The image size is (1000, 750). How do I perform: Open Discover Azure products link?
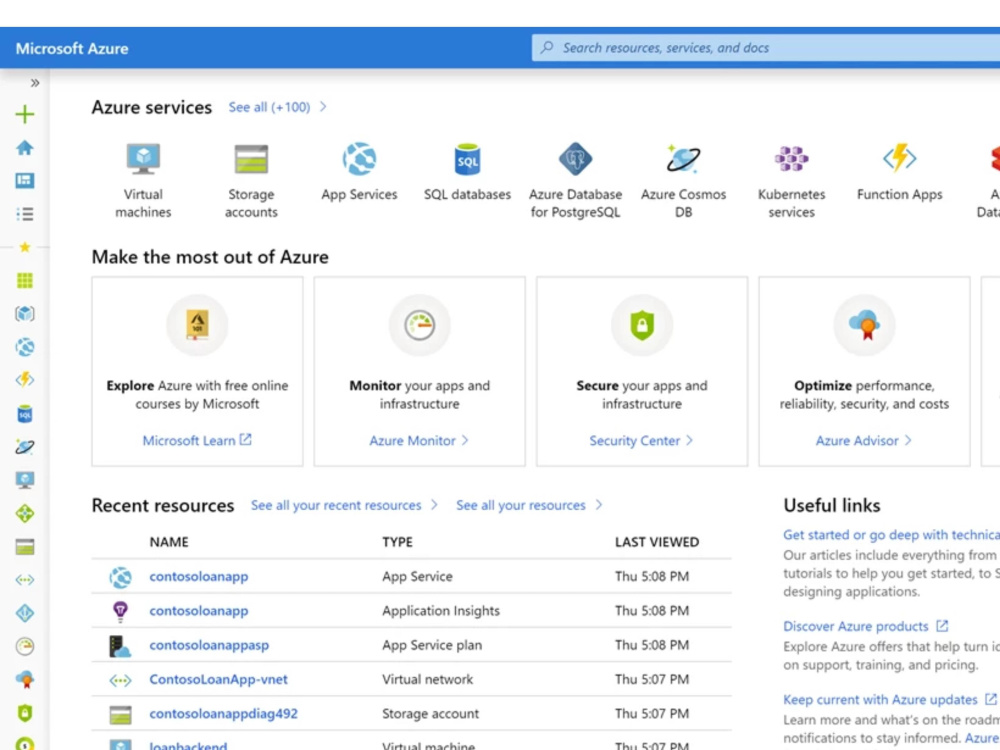point(866,626)
